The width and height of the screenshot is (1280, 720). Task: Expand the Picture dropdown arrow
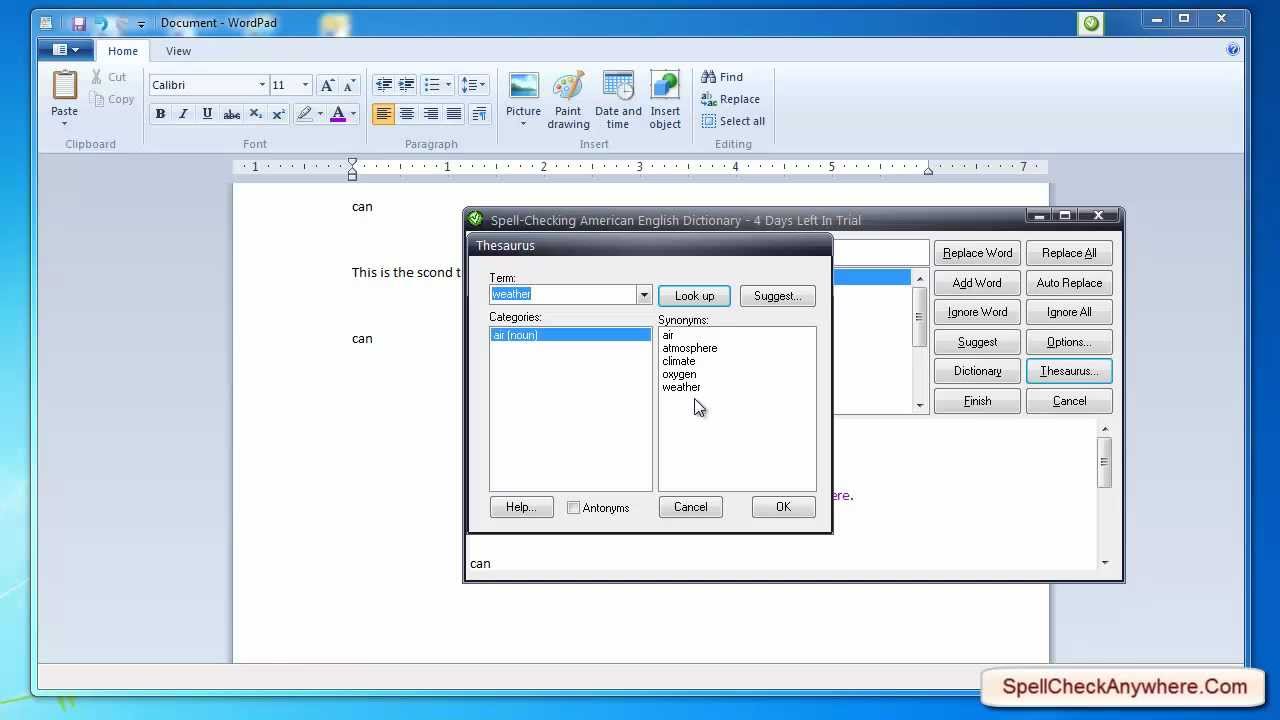(x=523, y=124)
